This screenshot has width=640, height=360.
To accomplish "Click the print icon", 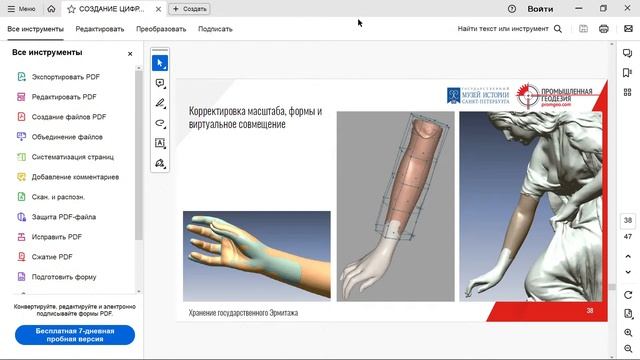I will point(604,29).
